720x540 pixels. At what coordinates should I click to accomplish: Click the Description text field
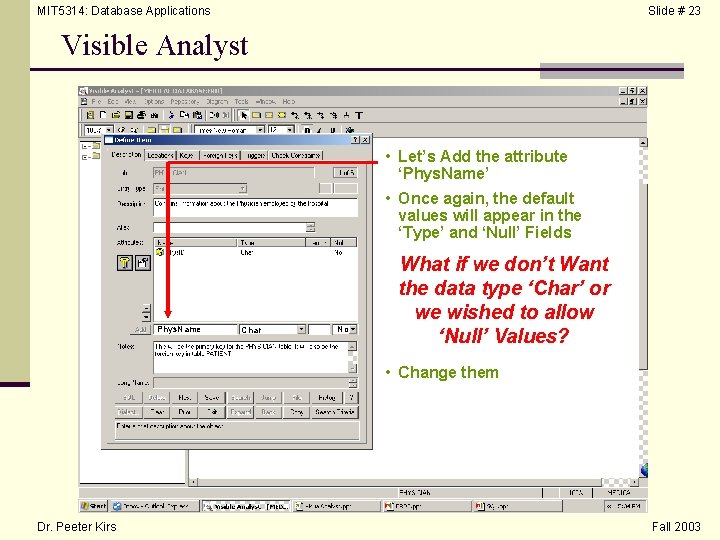[x=255, y=208]
